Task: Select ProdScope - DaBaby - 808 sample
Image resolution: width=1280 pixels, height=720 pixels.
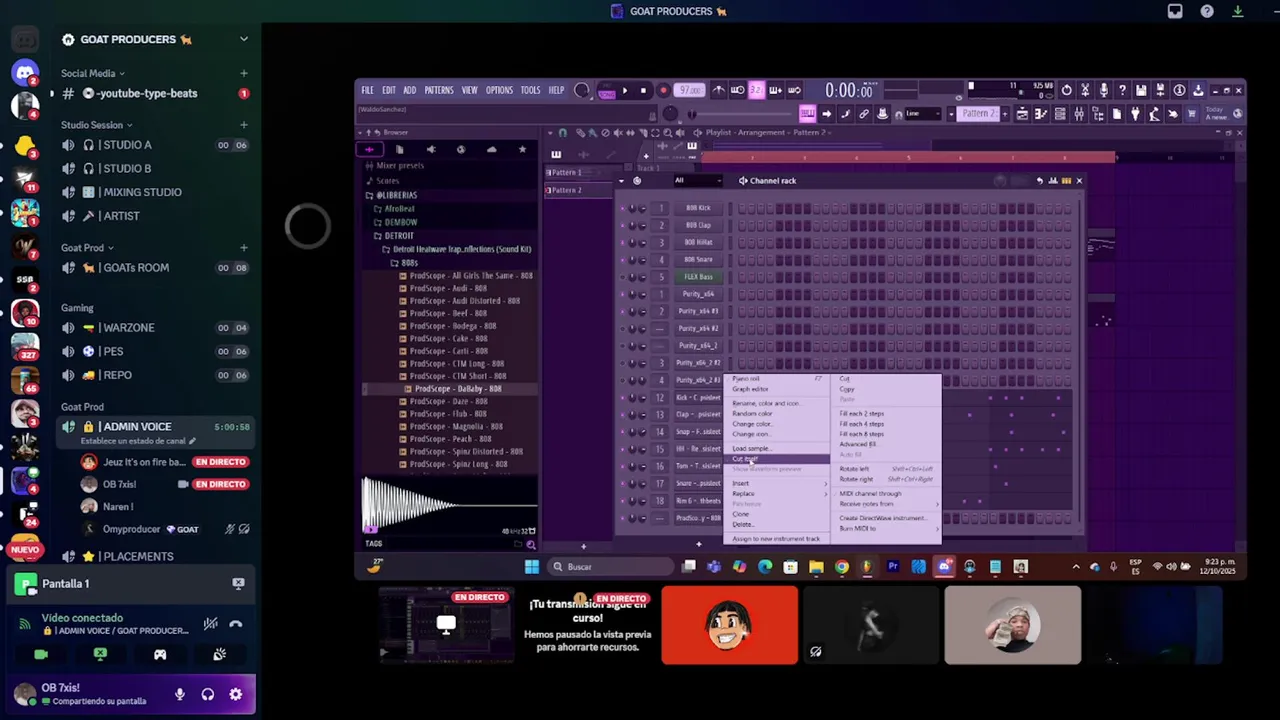Action: coord(458,389)
